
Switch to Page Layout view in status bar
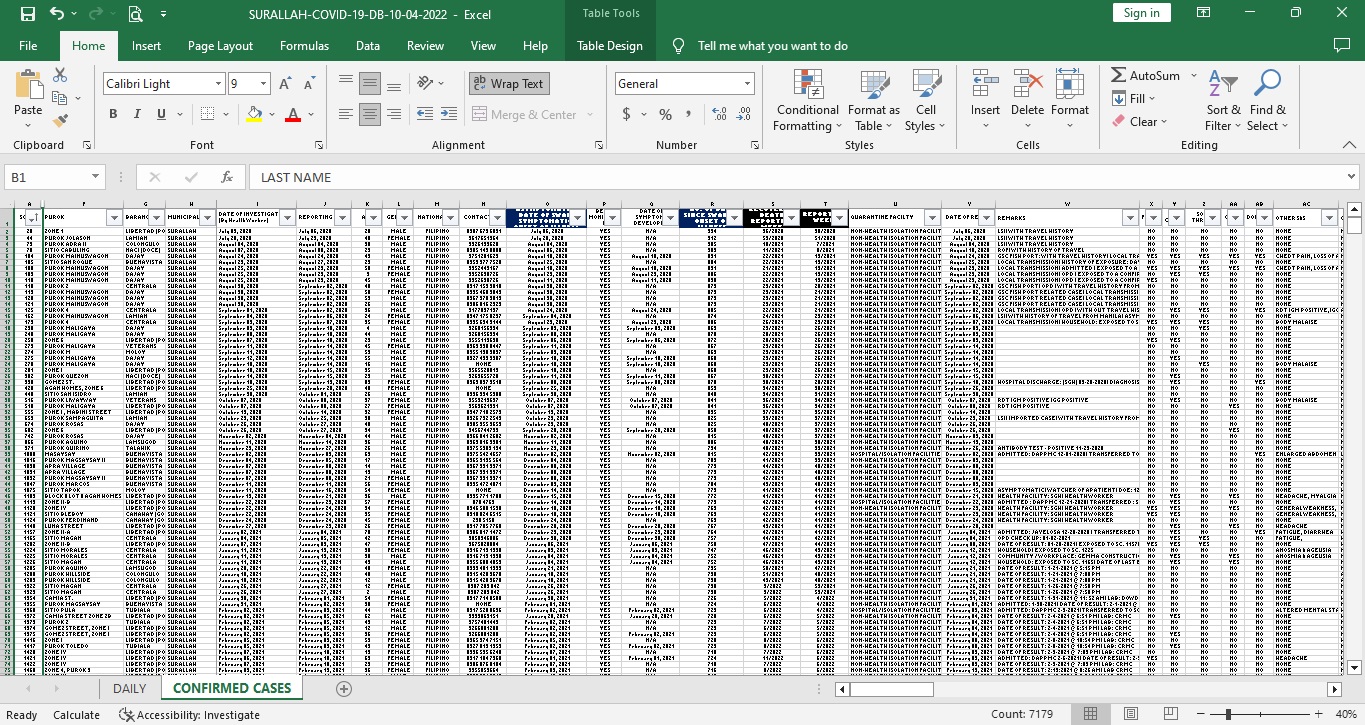[1132, 715]
